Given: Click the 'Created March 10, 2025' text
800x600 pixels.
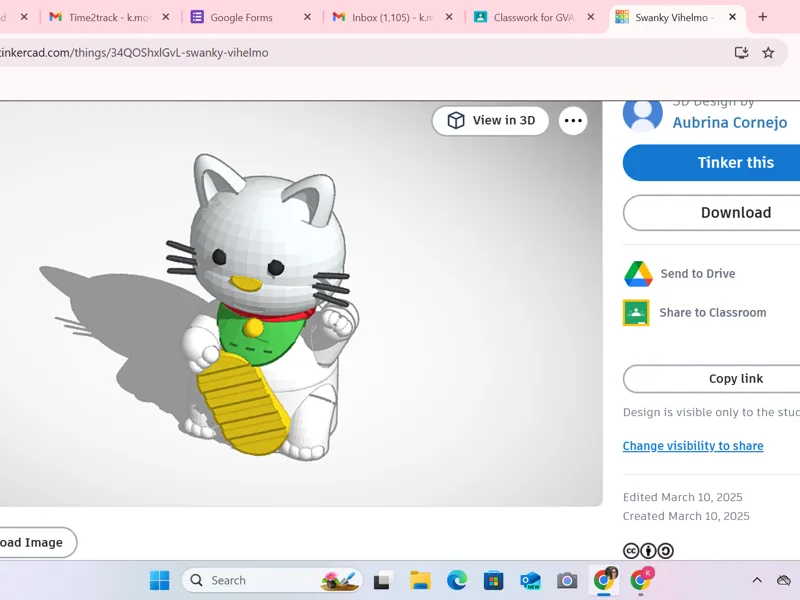Looking at the screenshot, I should click(x=686, y=516).
